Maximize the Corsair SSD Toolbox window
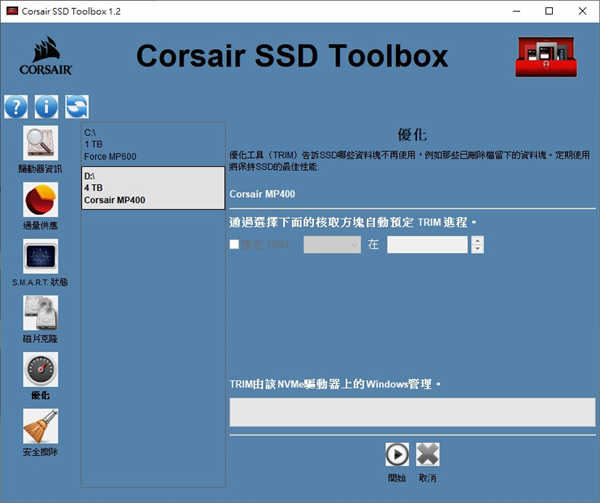 [549, 11]
